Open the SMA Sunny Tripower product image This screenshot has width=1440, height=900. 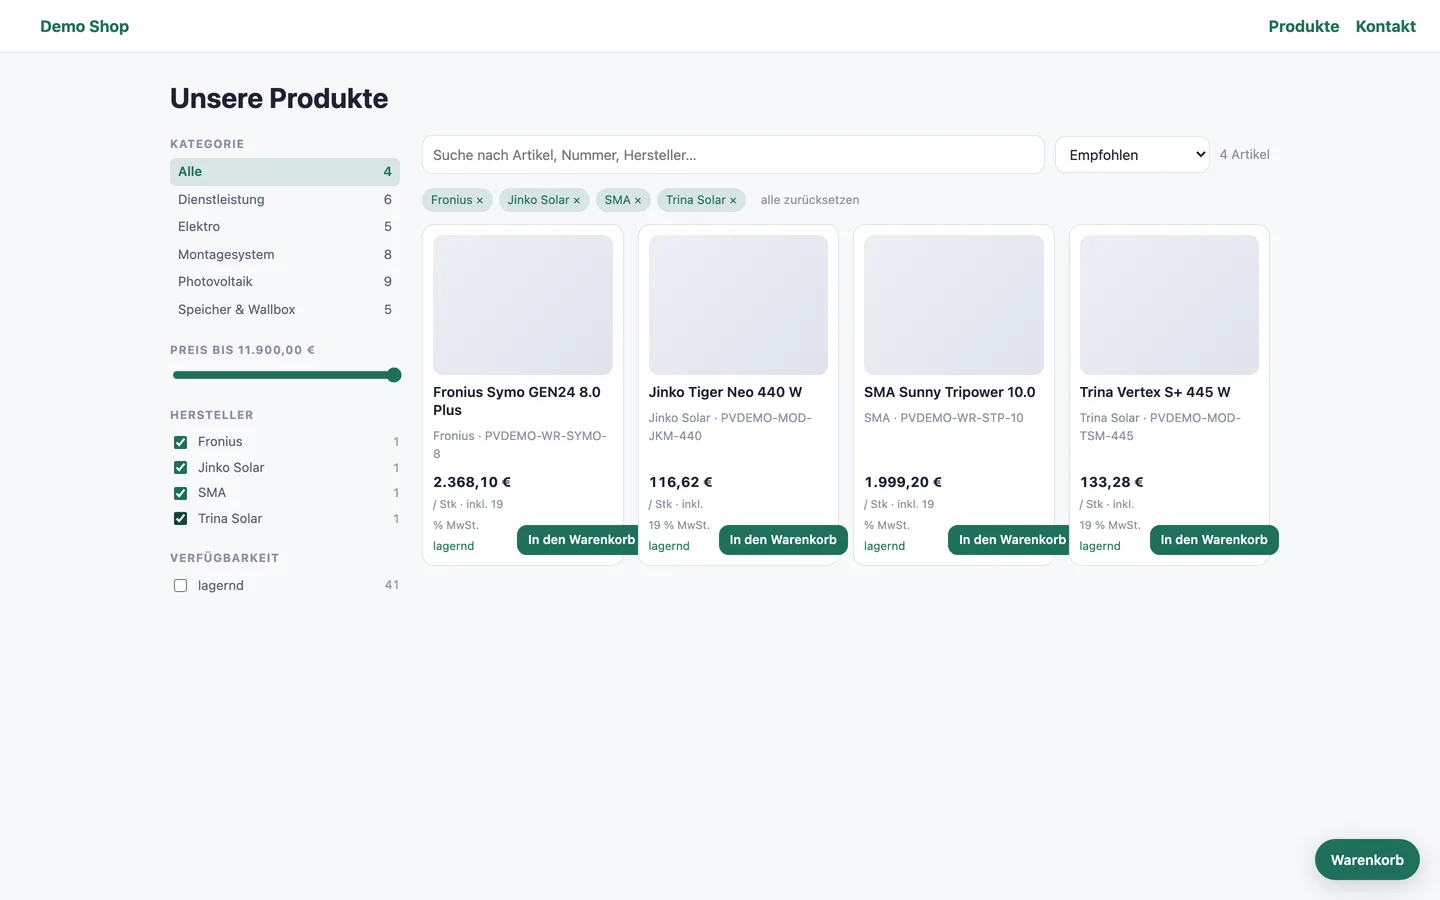tap(954, 305)
